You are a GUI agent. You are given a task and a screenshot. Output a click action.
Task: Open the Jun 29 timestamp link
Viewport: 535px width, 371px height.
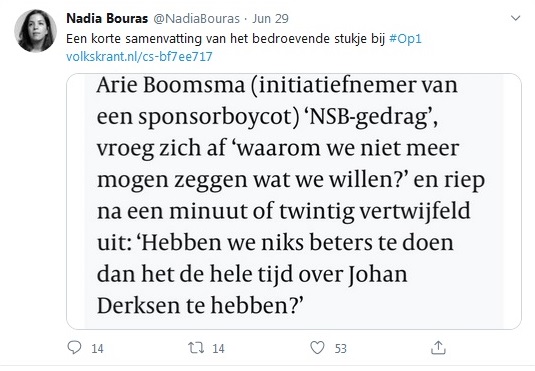click(x=271, y=18)
